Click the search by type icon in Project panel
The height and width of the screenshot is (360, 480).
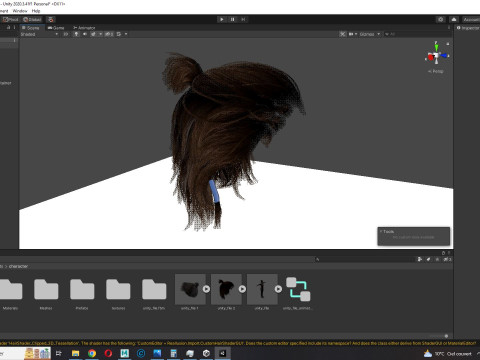tap(420, 259)
